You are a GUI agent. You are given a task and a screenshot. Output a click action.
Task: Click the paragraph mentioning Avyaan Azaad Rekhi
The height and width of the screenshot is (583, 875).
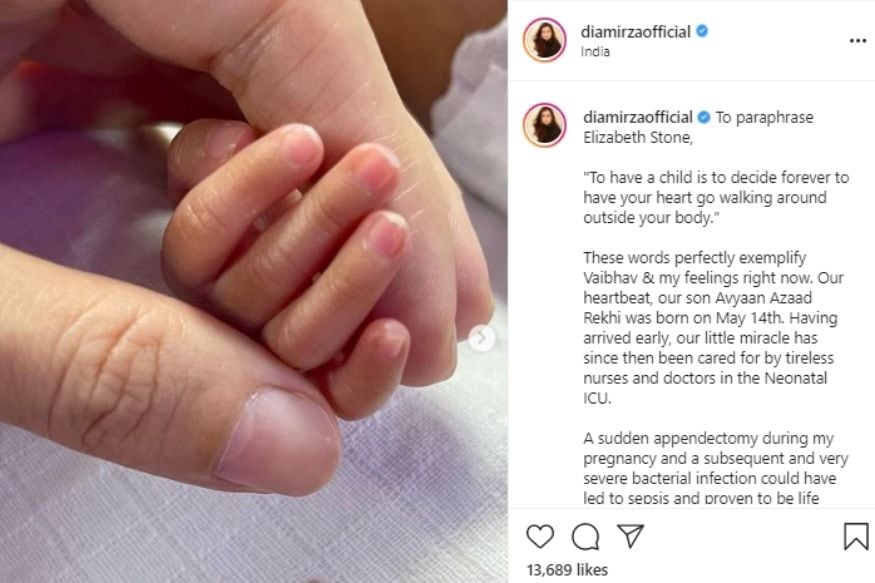[x=714, y=327]
